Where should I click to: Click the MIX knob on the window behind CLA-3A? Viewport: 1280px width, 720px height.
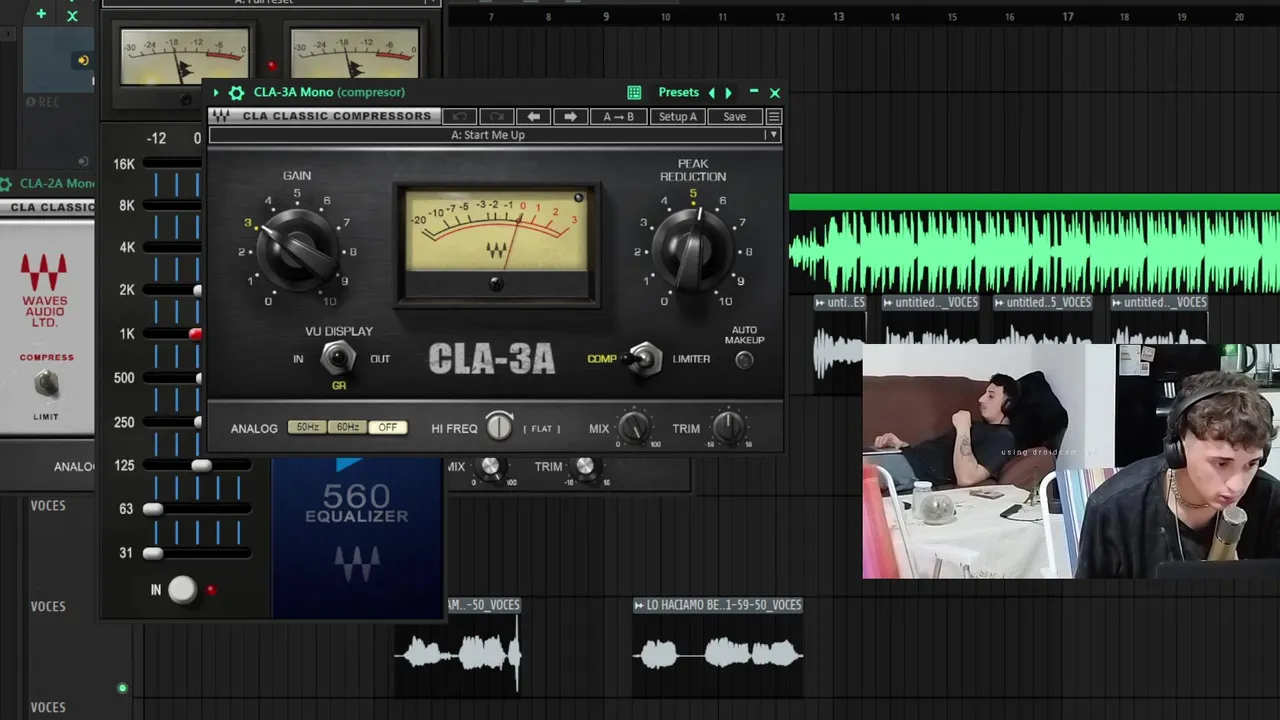click(x=490, y=466)
